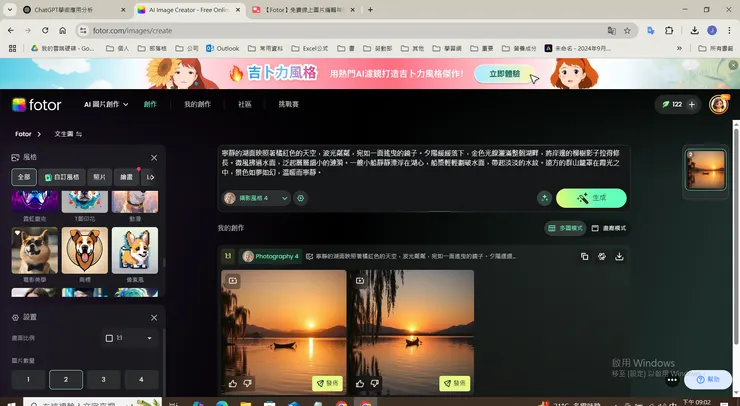Open the three-dots chat bubble button

pyautogui.click(x=672, y=380)
